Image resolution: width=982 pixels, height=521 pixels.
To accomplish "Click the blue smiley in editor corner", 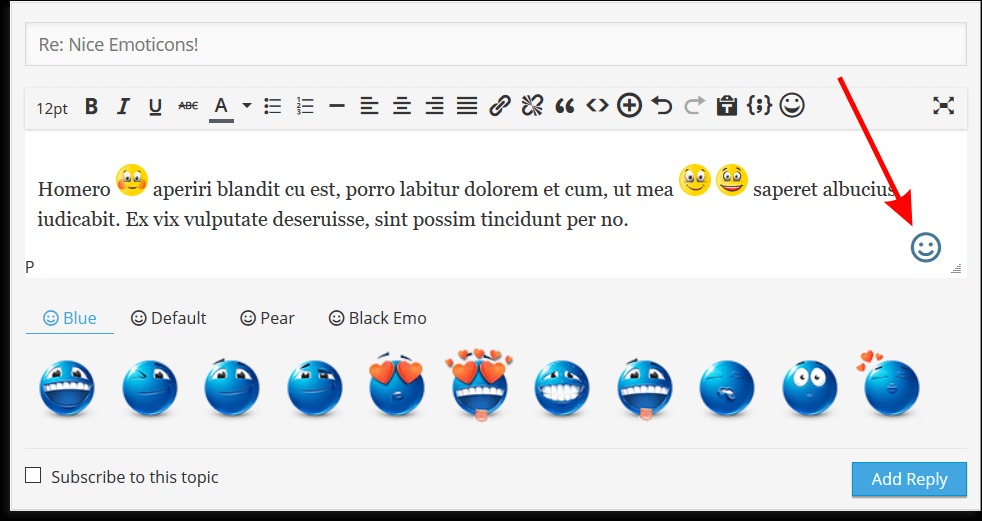I will click(926, 247).
